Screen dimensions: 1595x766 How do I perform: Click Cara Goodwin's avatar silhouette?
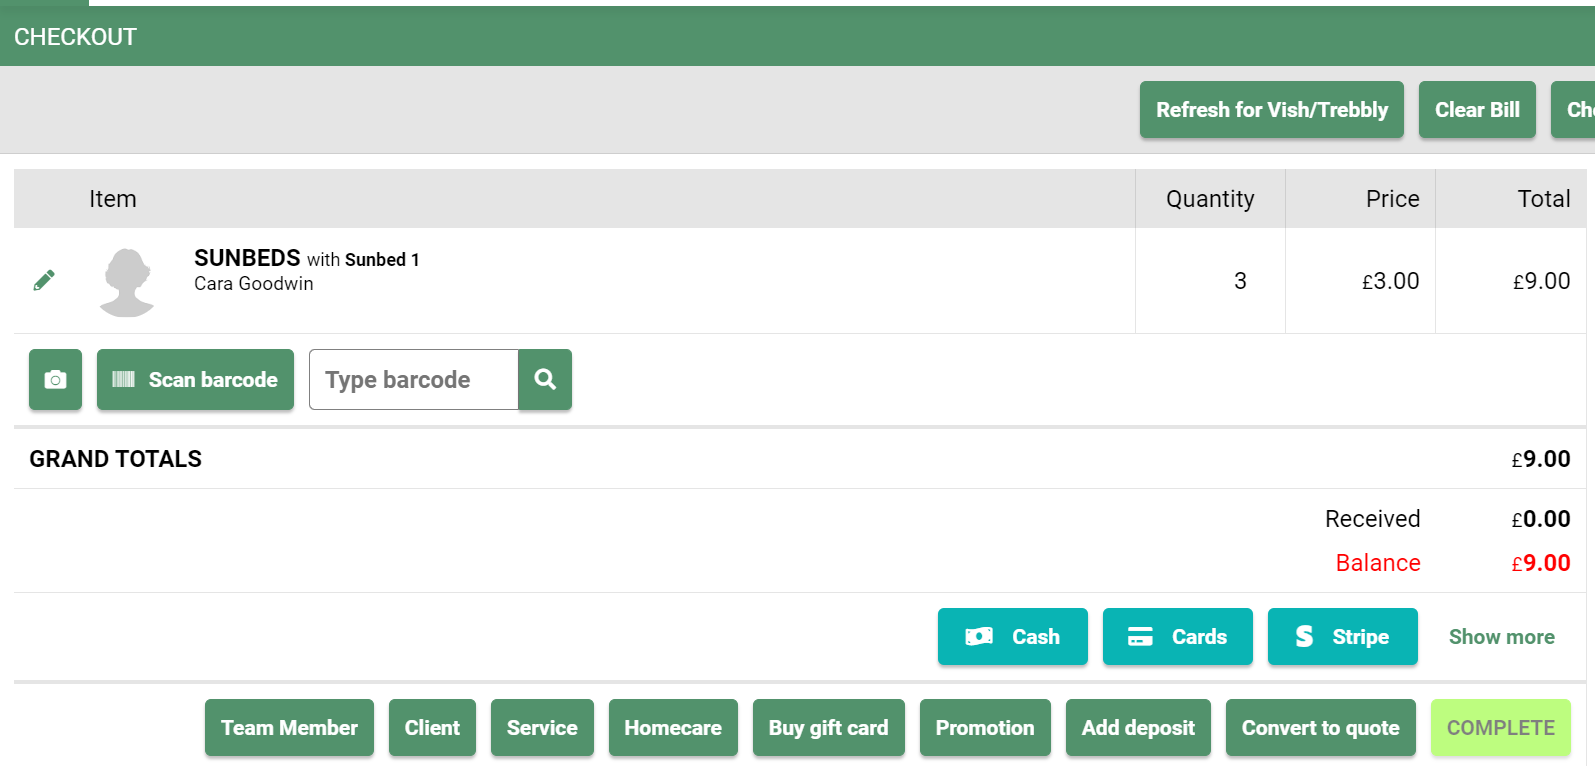tap(128, 282)
